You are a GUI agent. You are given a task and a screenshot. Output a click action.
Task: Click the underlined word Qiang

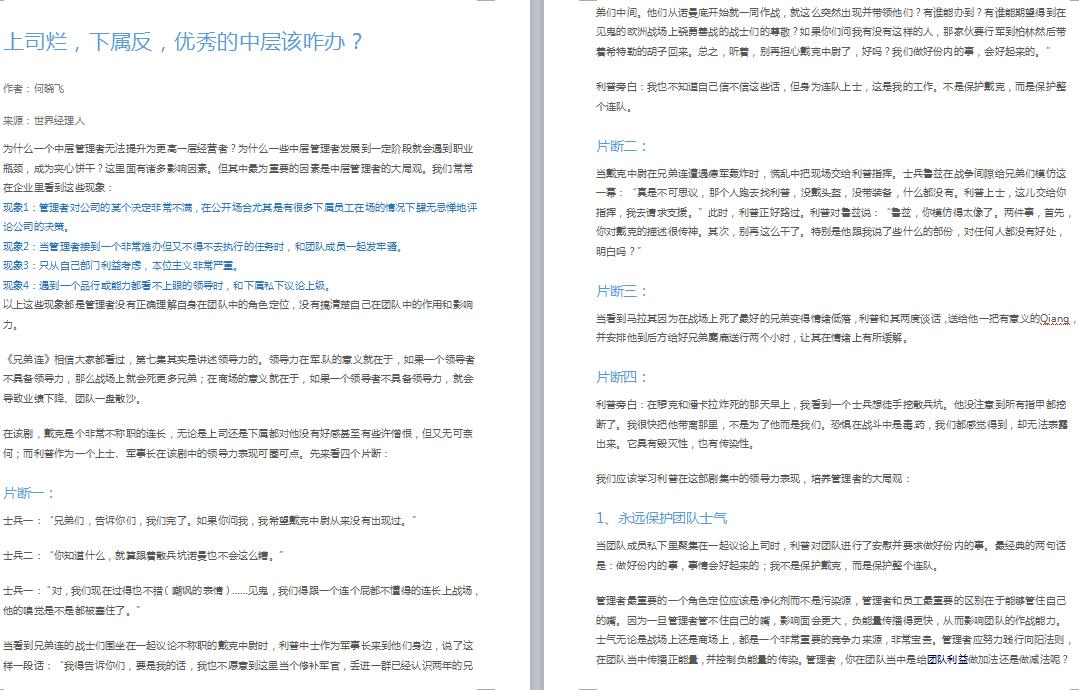(x=1054, y=320)
